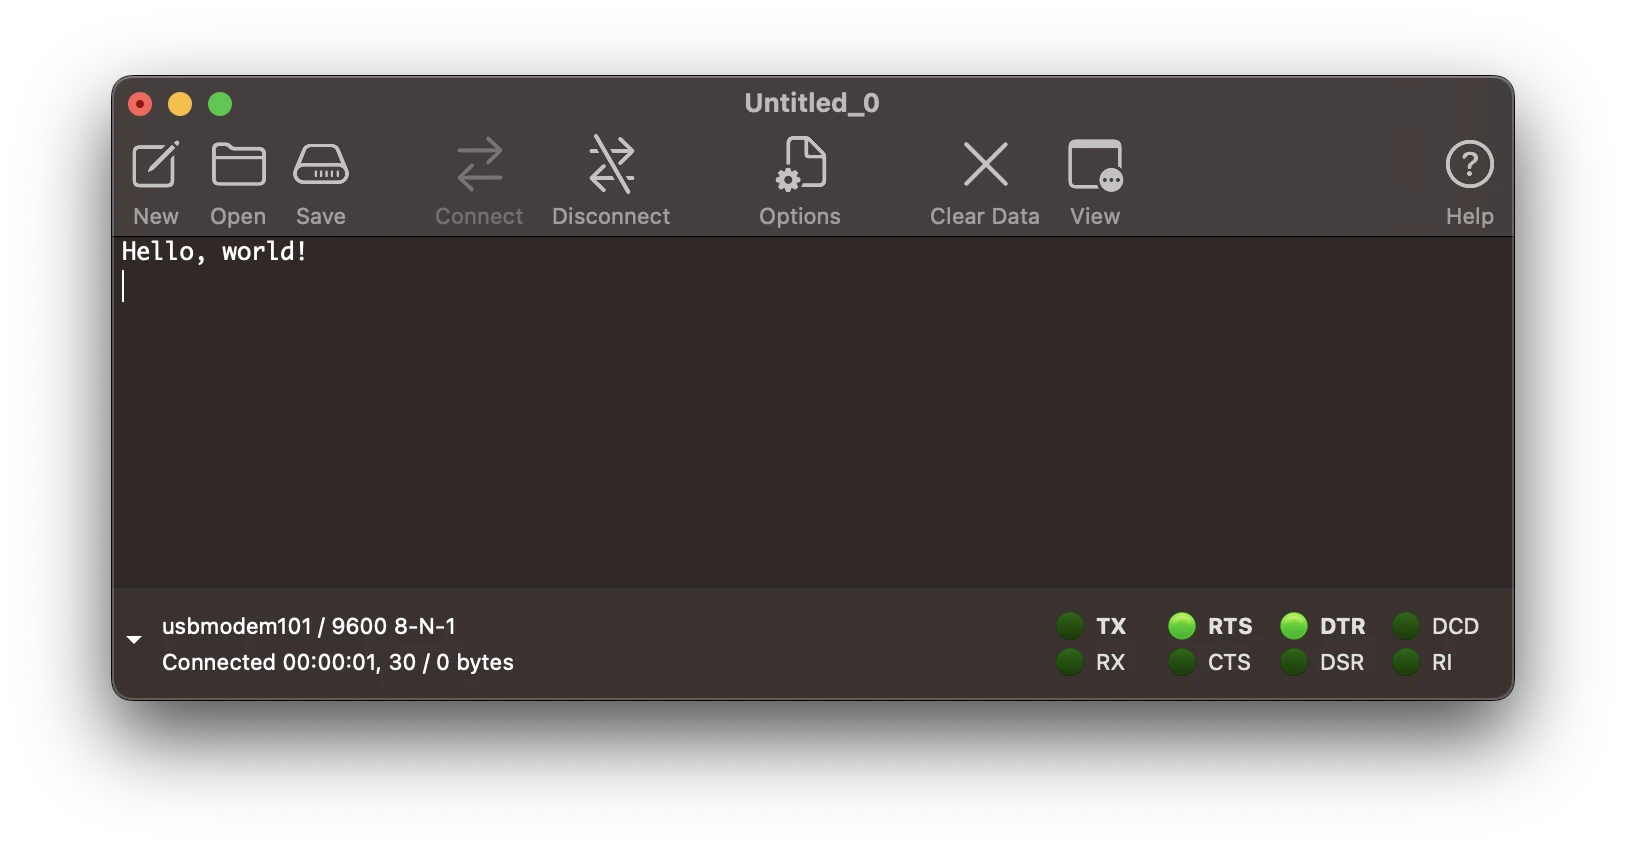Click the Connect arrows icon
This screenshot has height=848, width=1626.
pyautogui.click(x=479, y=165)
